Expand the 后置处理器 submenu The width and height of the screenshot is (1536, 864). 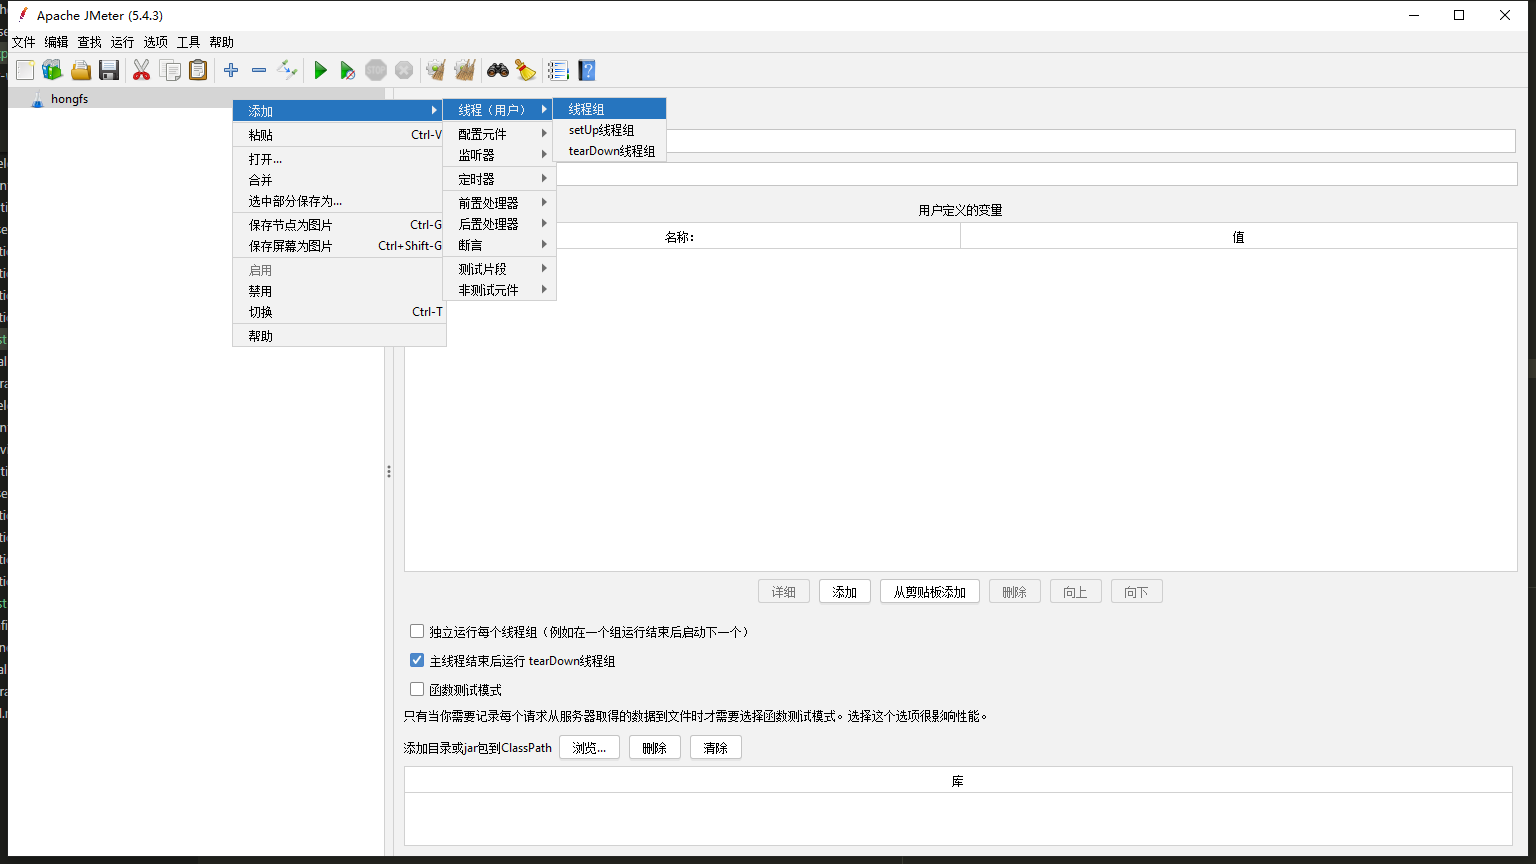[499, 224]
